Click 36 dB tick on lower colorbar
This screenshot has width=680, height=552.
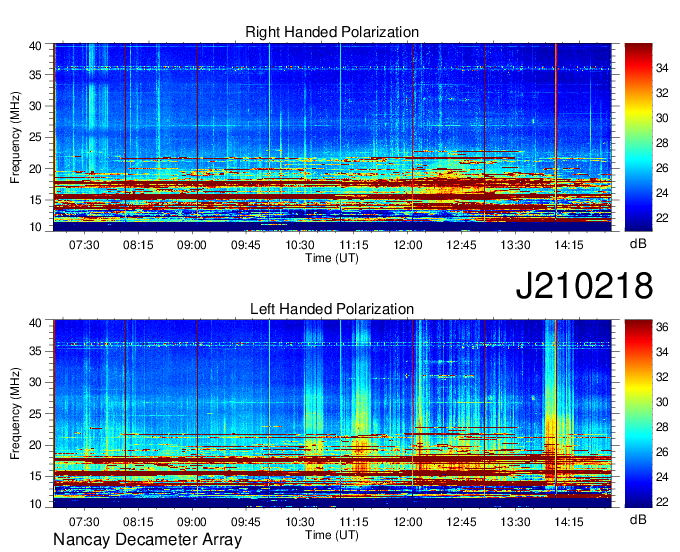pyautogui.click(x=662, y=327)
